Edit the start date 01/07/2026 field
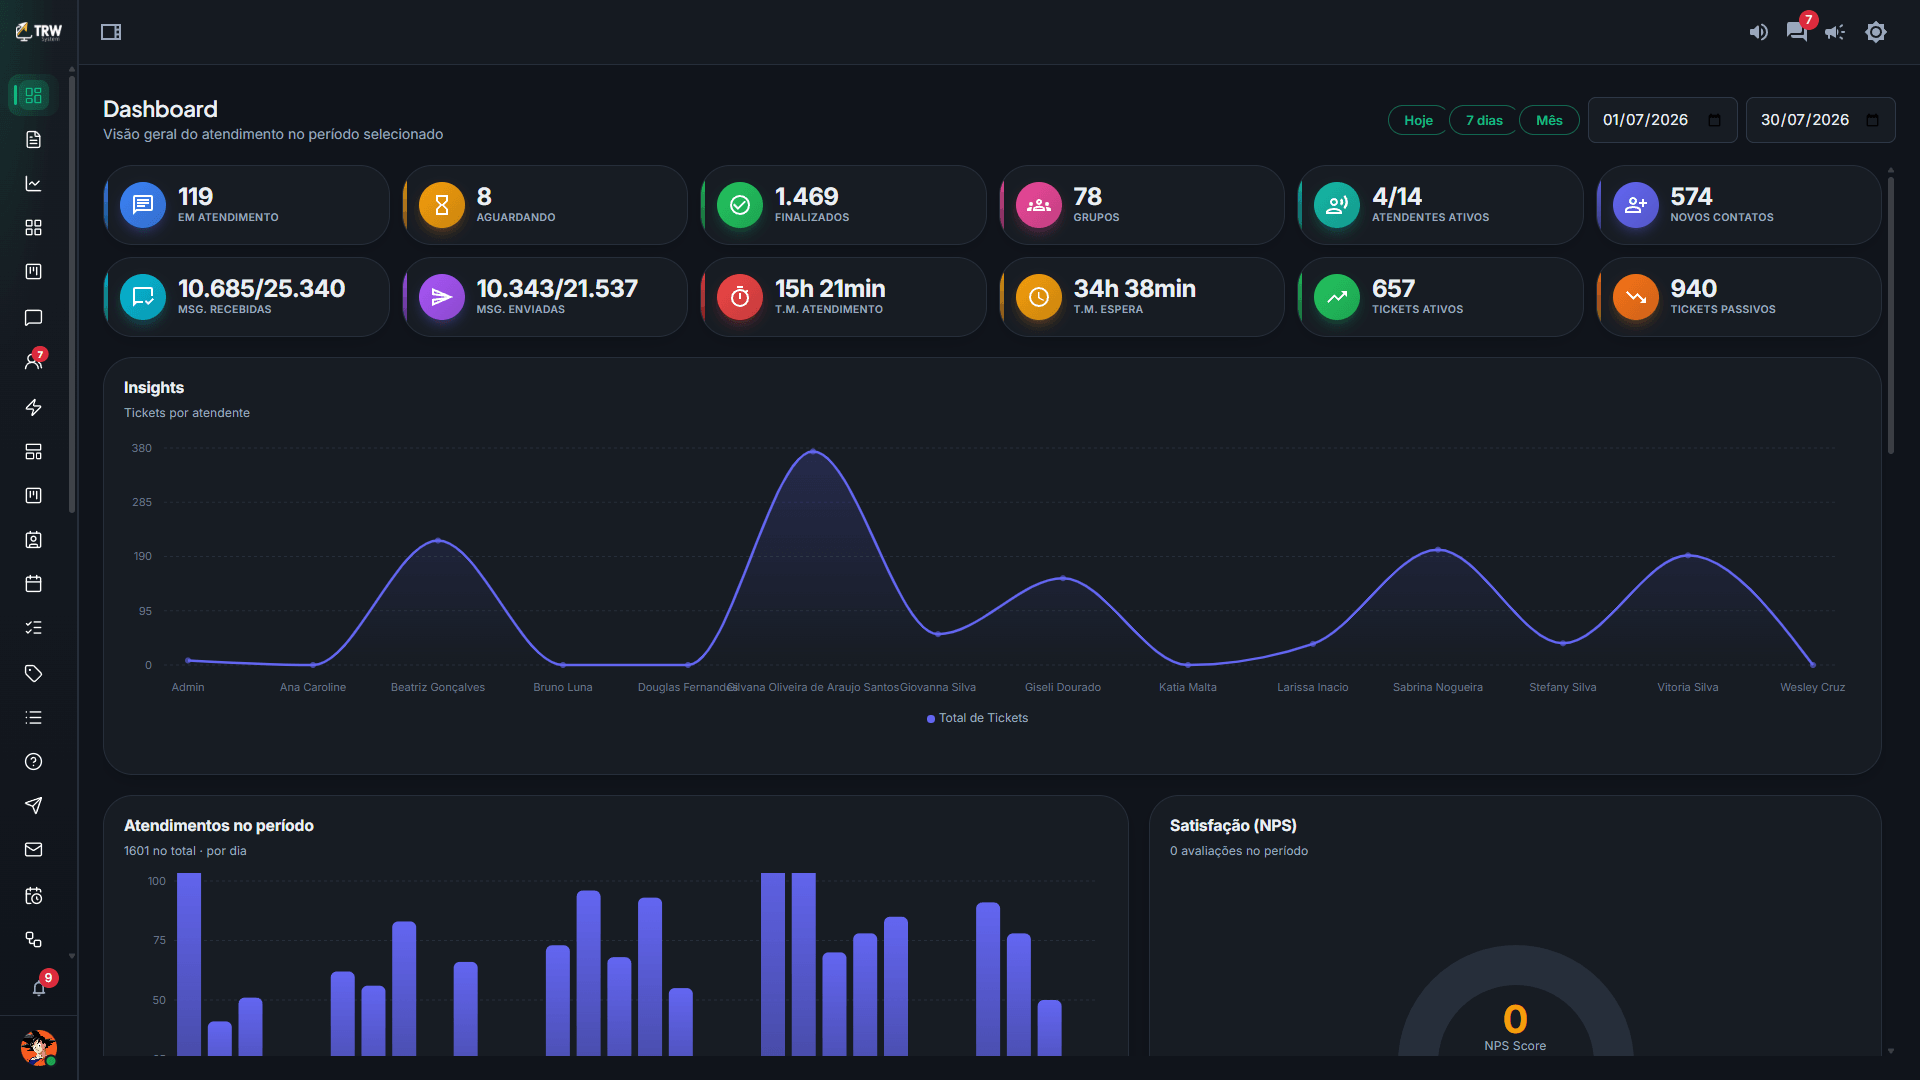Viewport: 1920px width, 1080px height. tap(1662, 120)
